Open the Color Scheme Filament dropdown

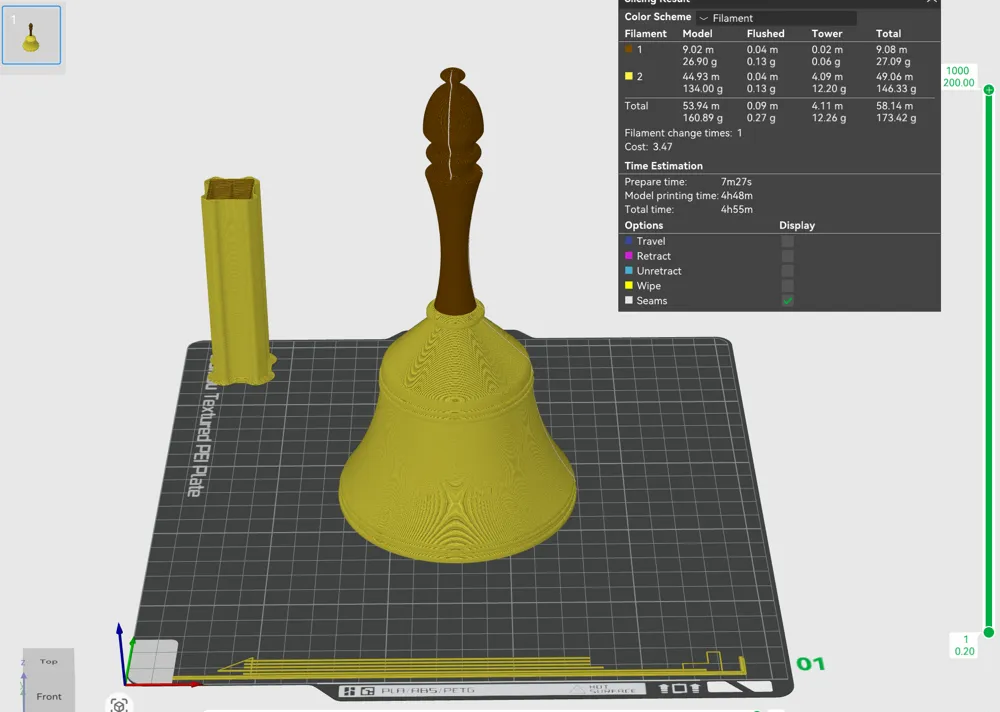click(x=777, y=18)
